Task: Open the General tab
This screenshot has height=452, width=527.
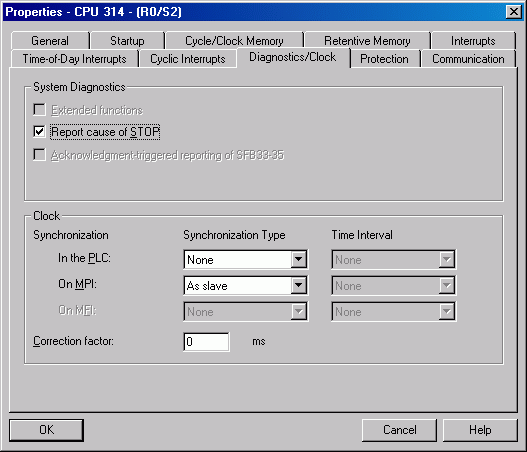Action: 50,41
